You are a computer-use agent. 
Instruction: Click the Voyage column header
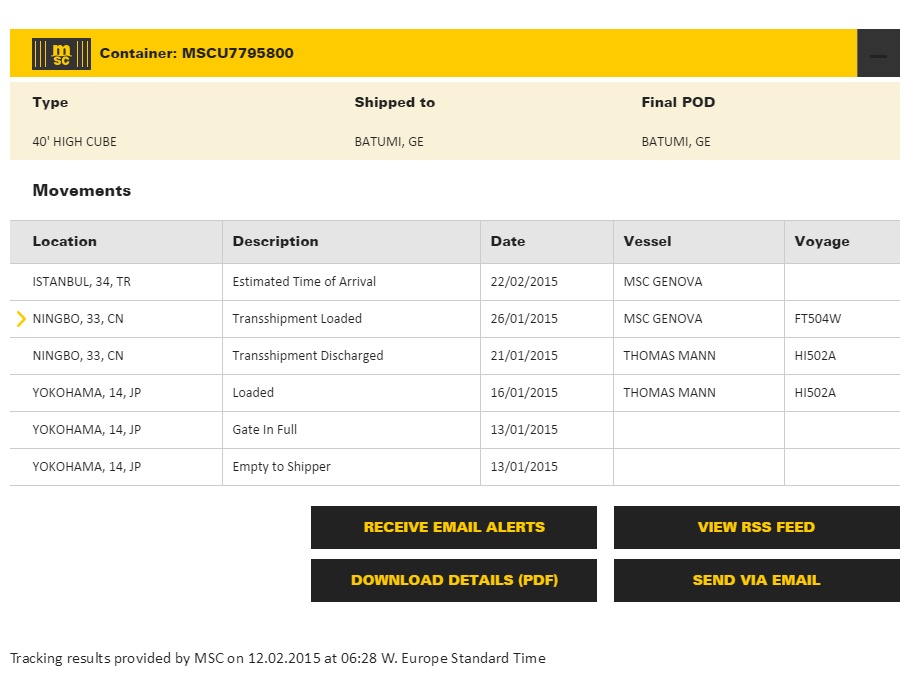point(822,242)
